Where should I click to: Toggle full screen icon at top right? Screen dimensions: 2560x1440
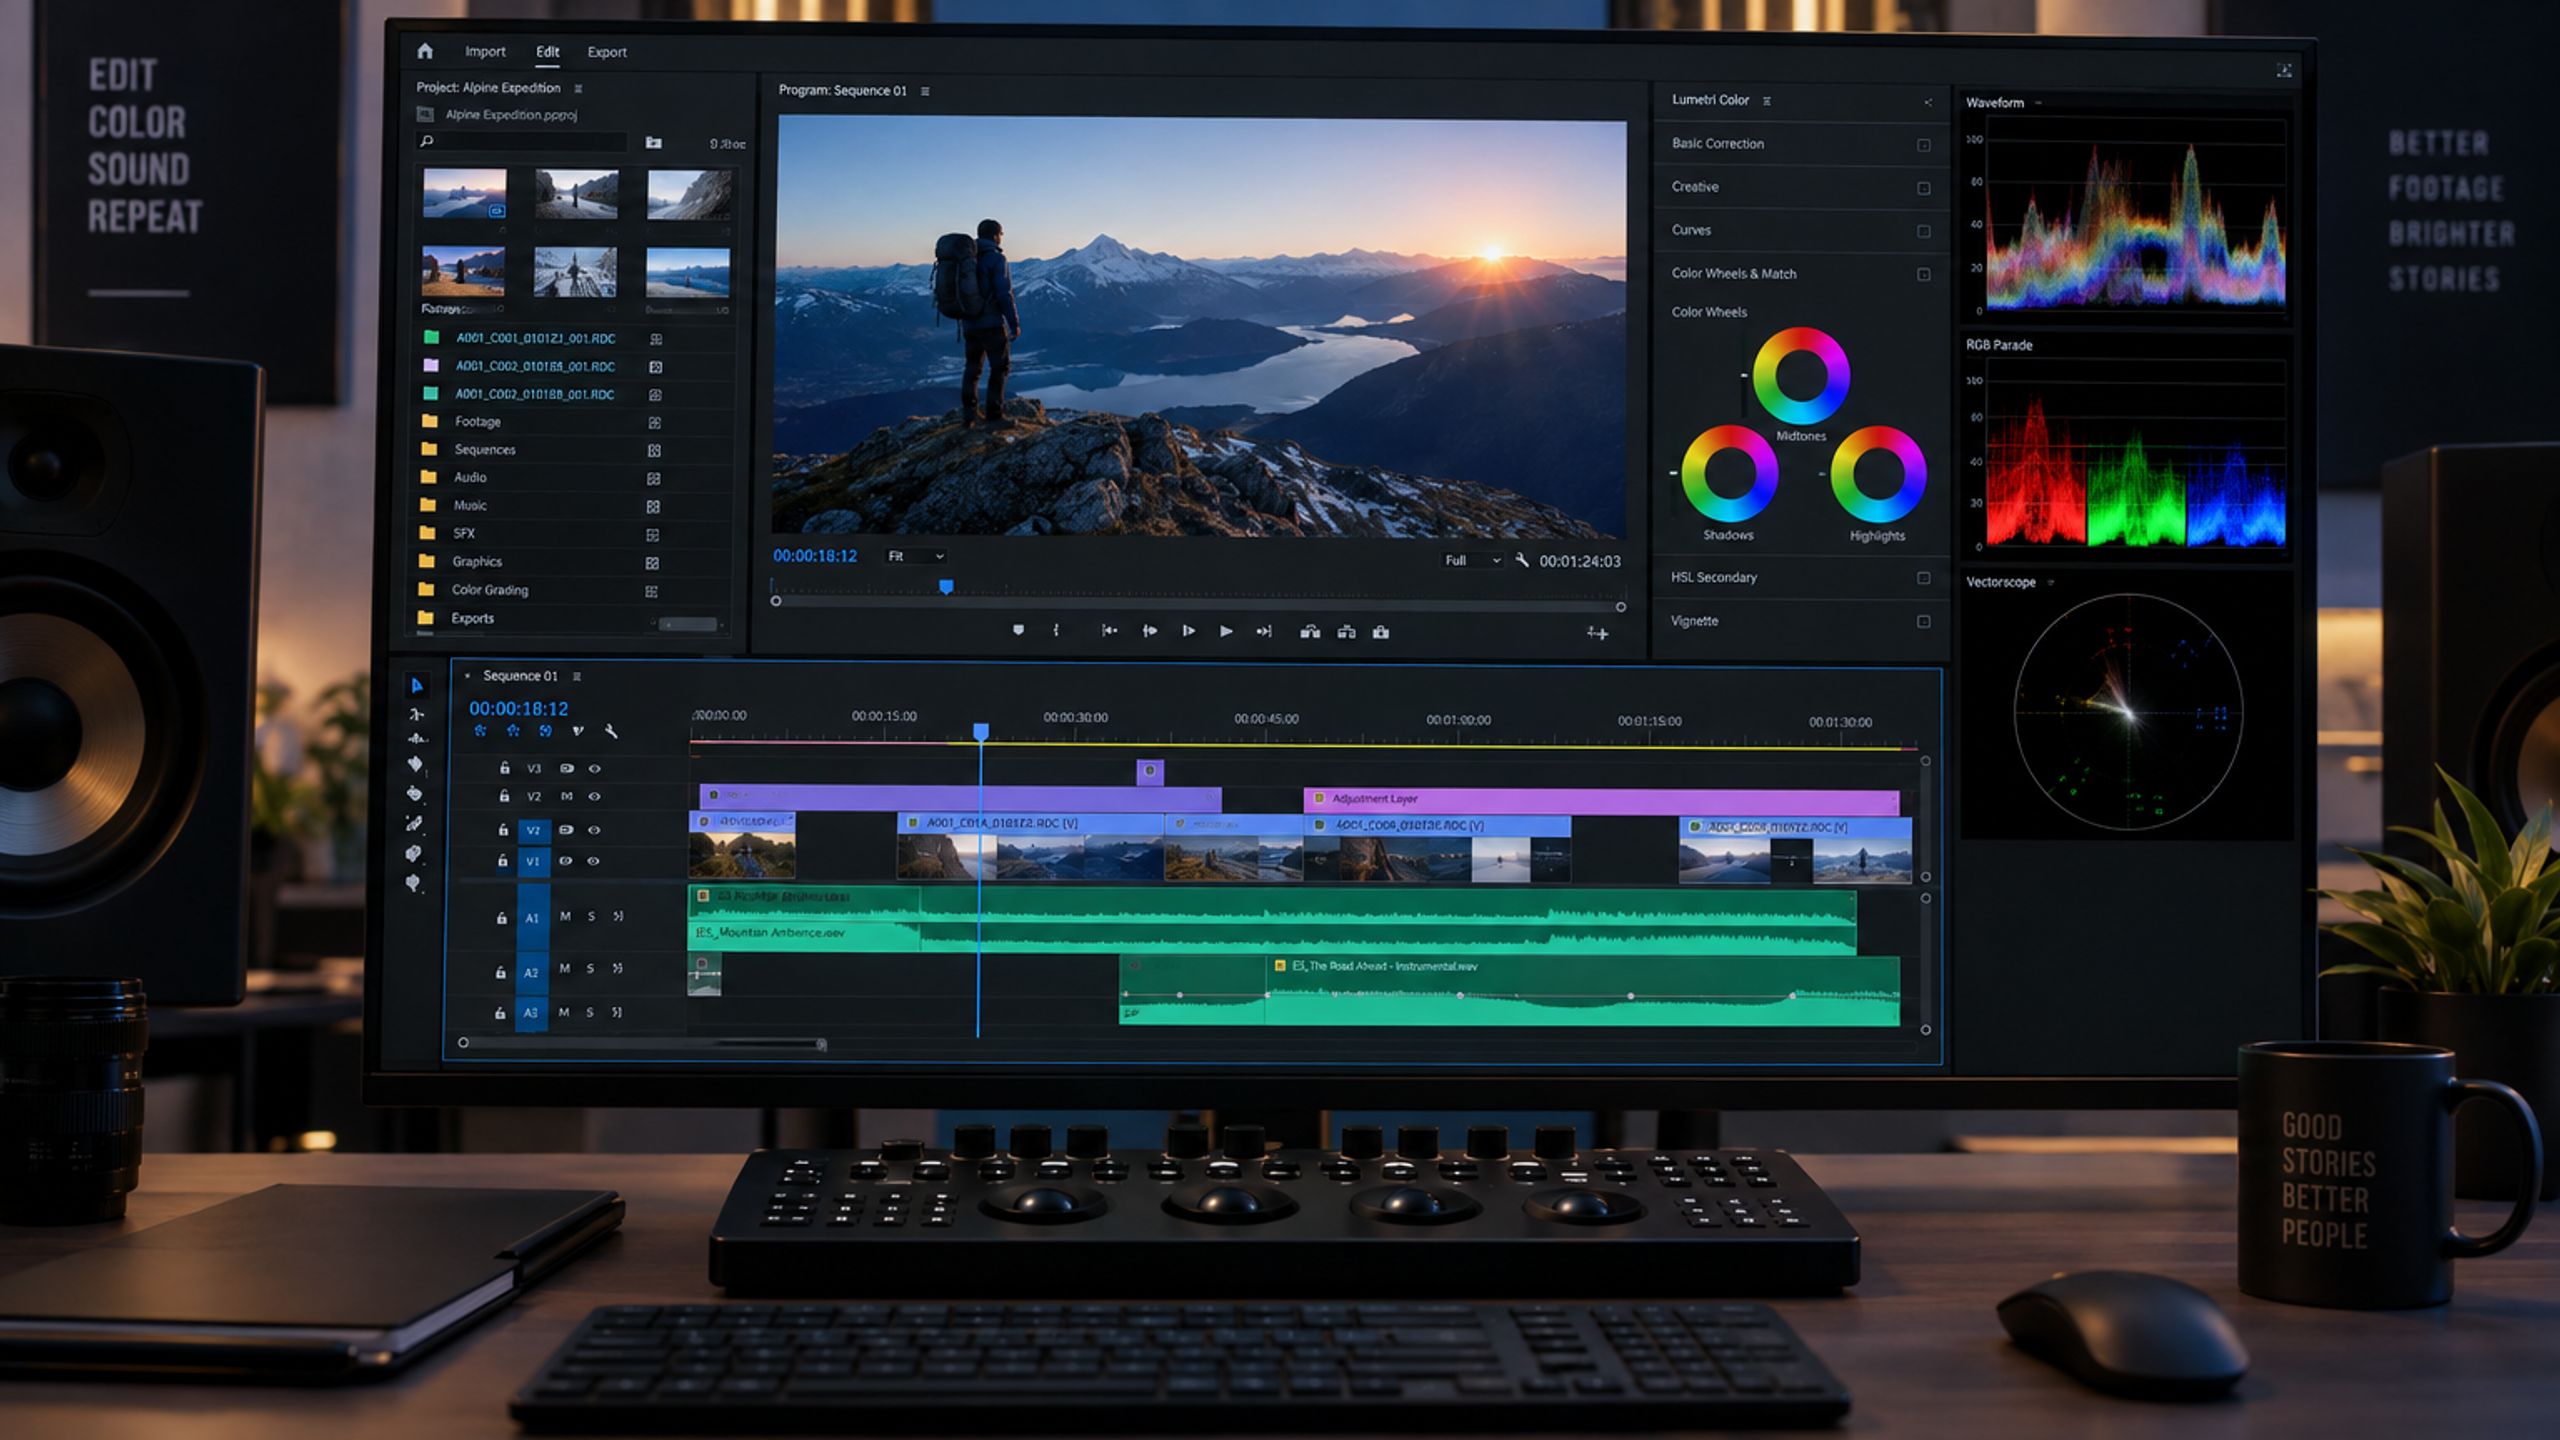click(2284, 70)
